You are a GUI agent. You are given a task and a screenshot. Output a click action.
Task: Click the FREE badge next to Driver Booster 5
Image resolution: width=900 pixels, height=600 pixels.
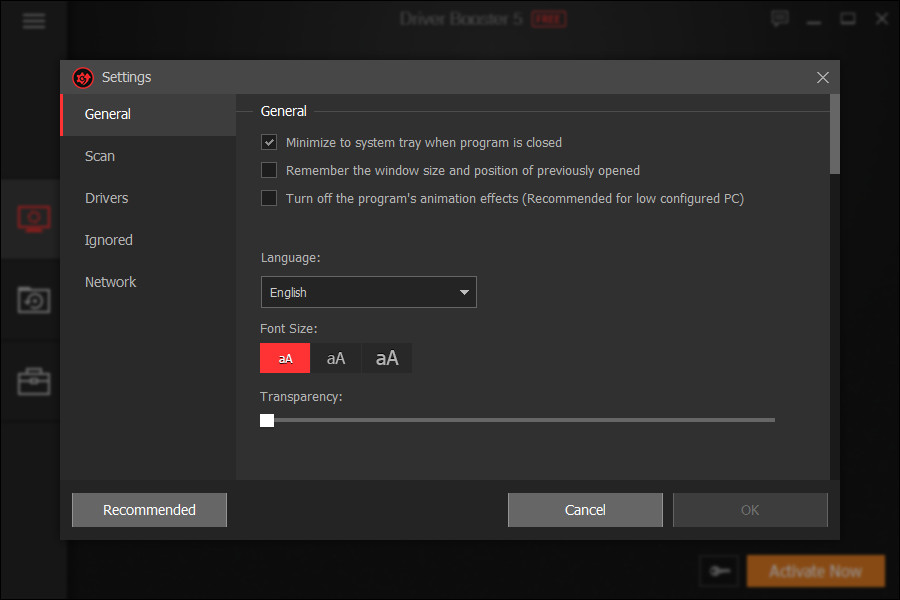pos(548,18)
